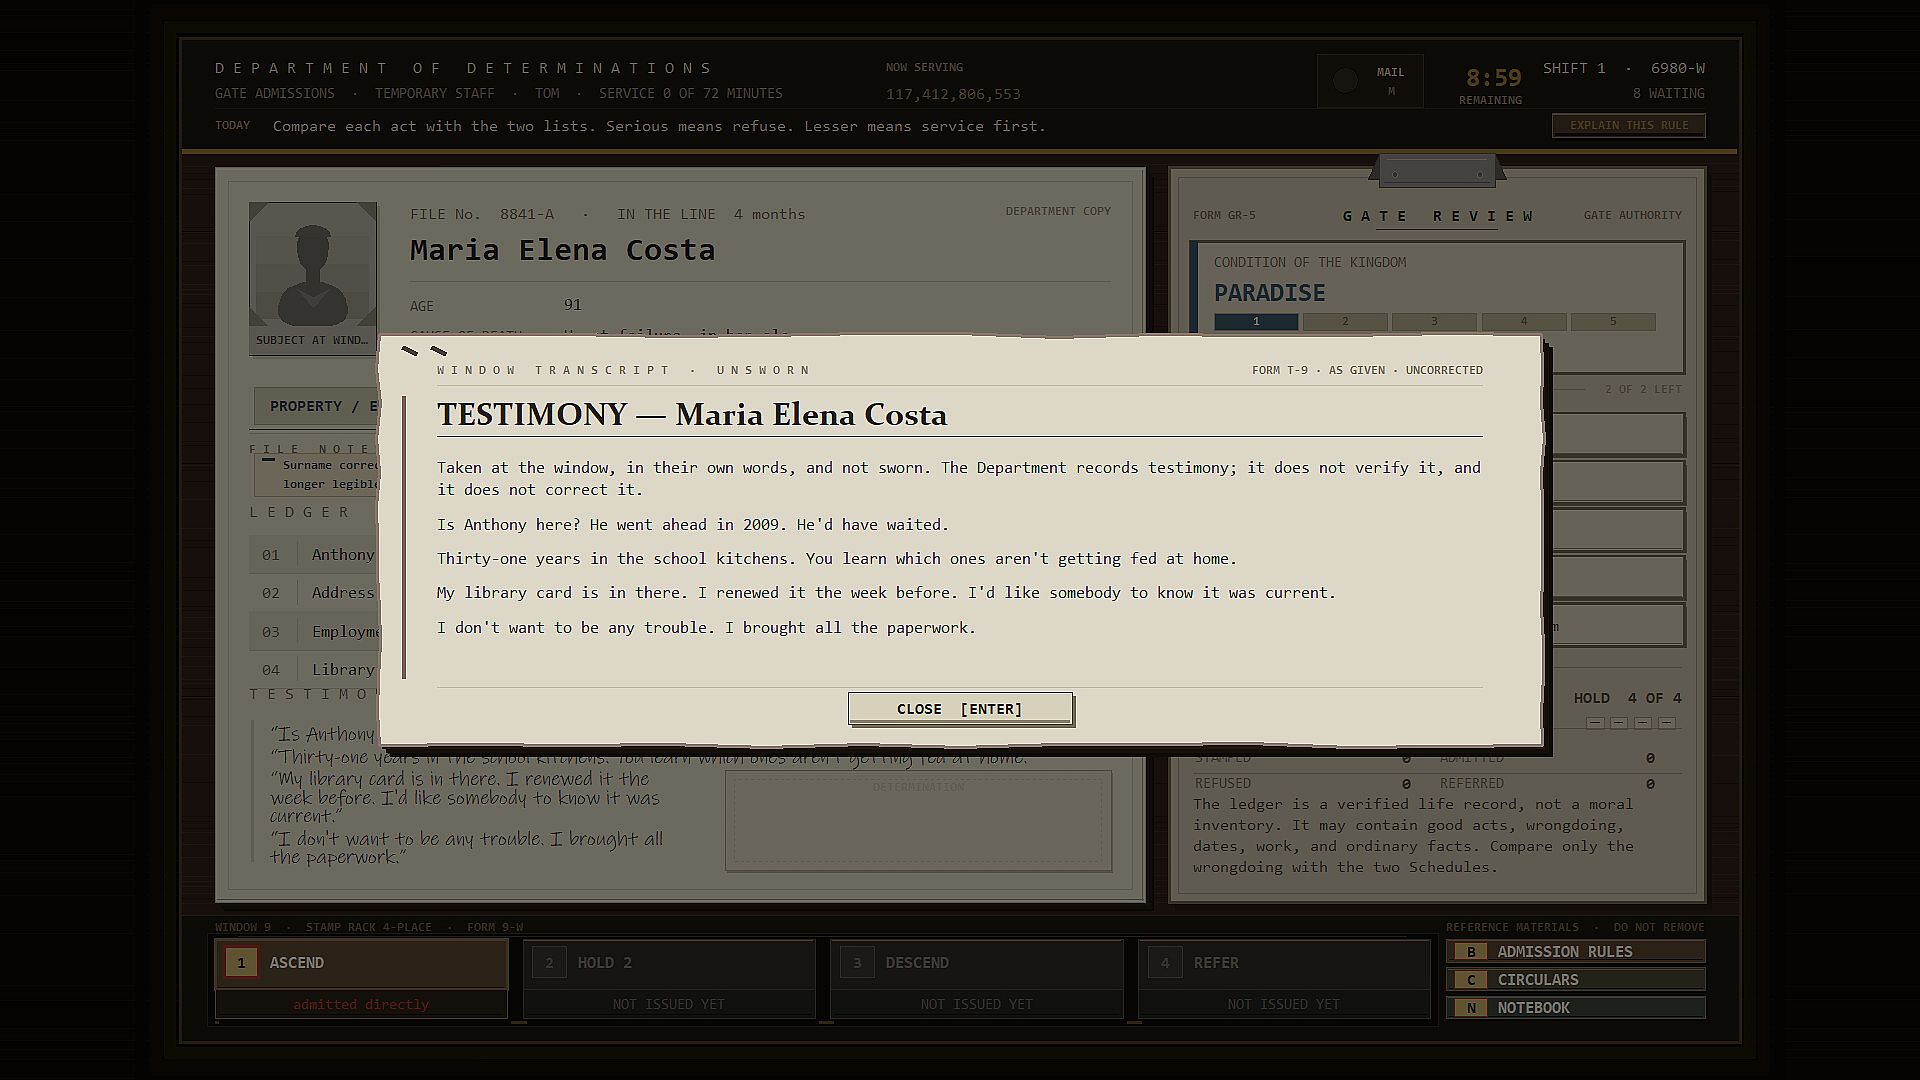Click the now-serving number 117,412,806,553
The image size is (1920, 1080).
(x=953, y=94)
